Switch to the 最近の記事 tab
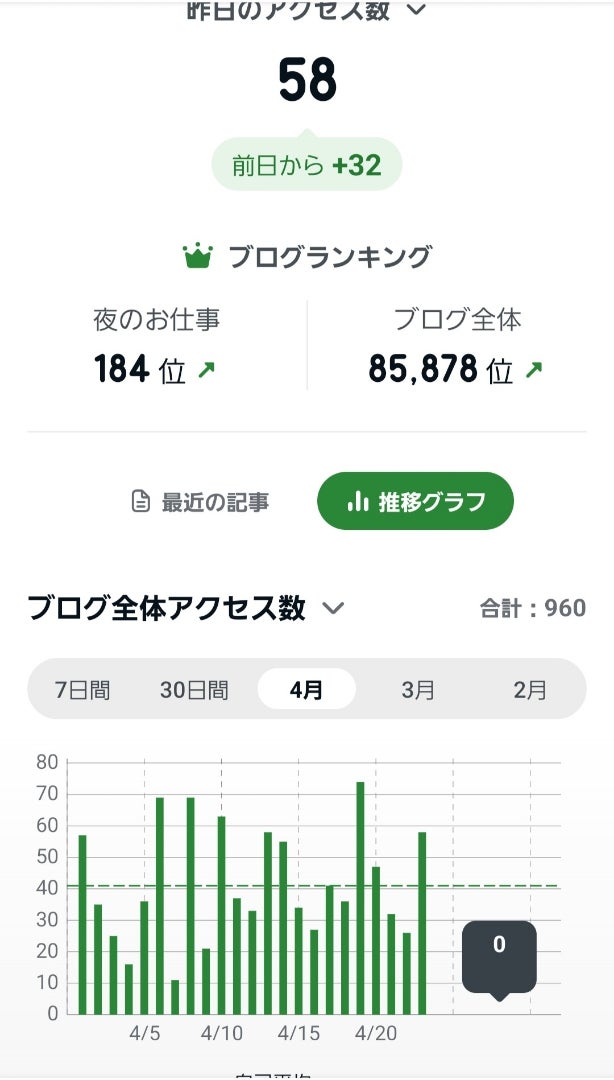 201,501
